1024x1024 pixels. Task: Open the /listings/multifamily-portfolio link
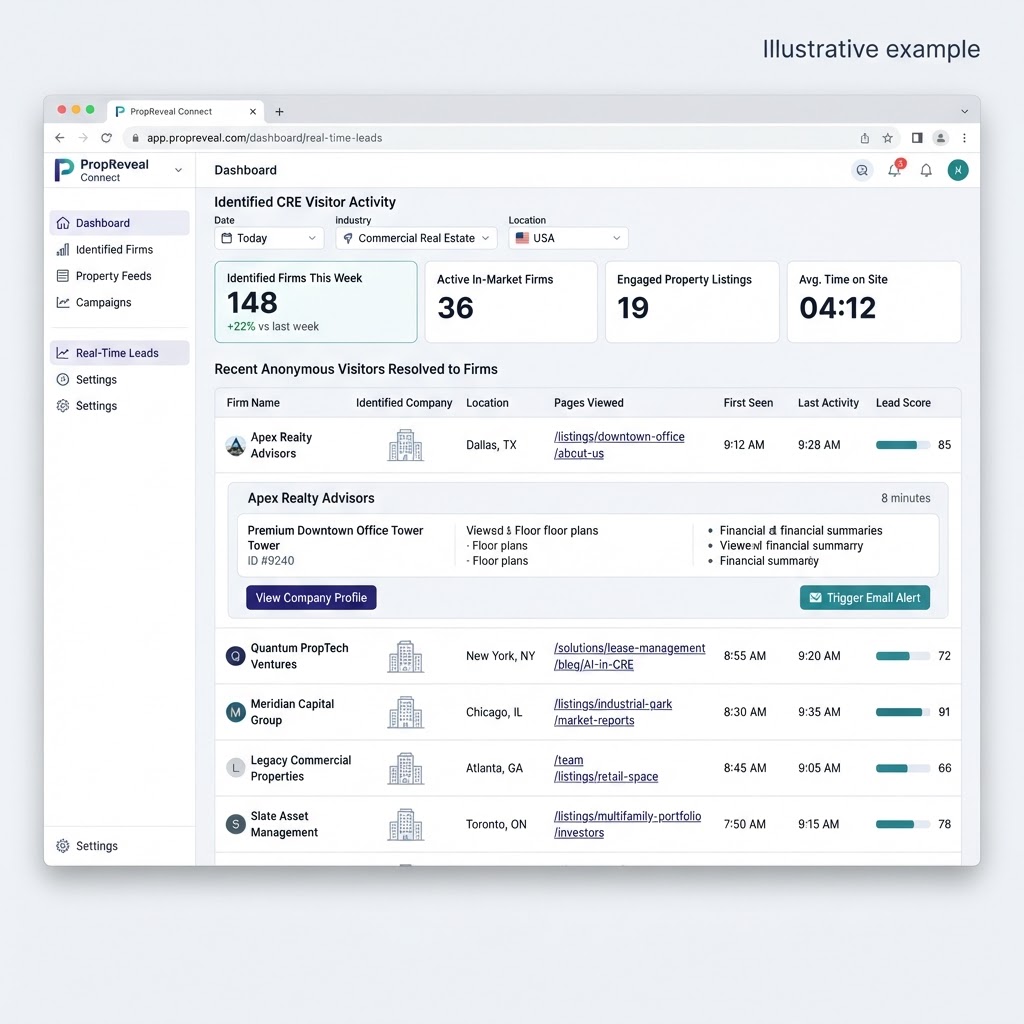pos(628,816)
